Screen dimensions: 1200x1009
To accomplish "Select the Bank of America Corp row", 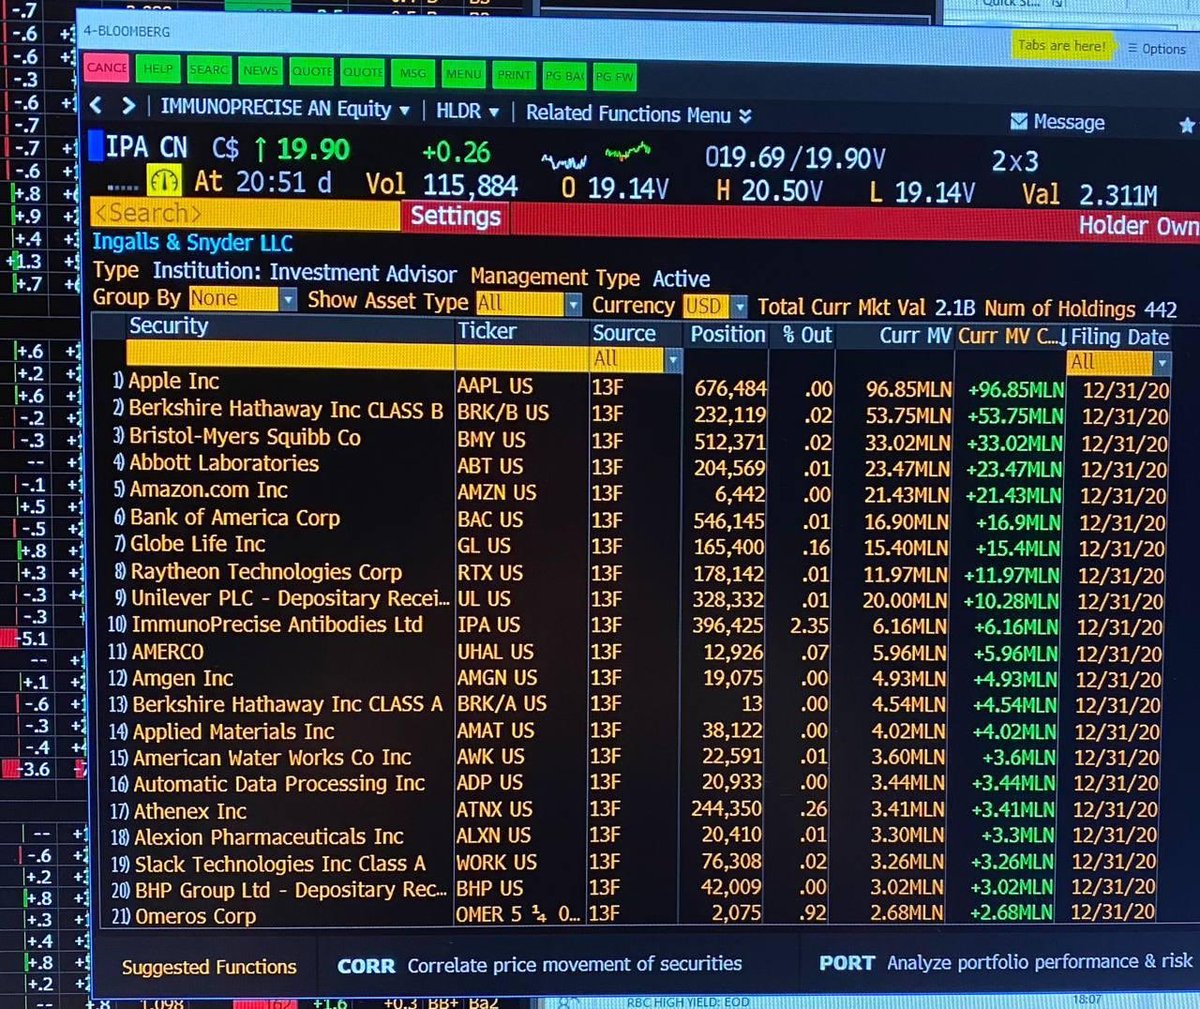I will coord(640,519).
